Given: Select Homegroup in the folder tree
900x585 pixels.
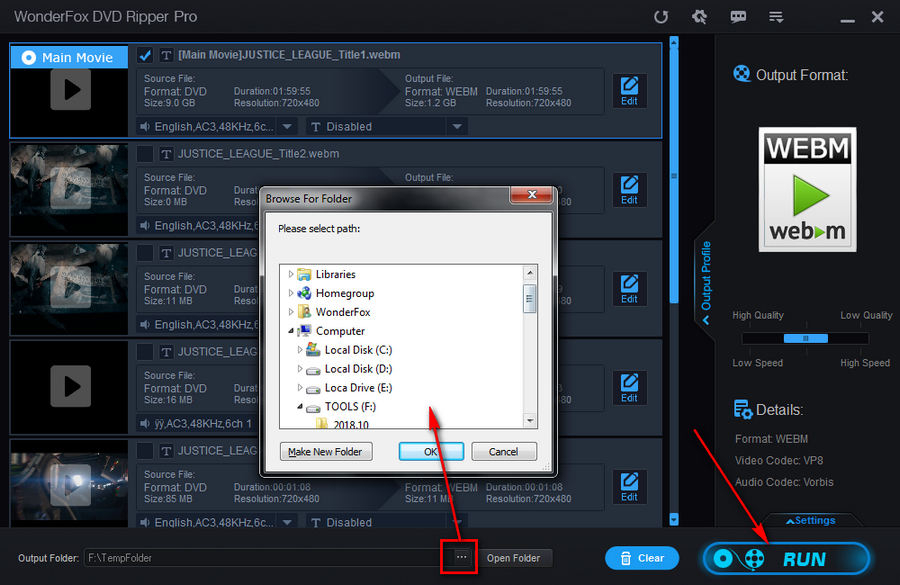Looking at the screenshot, I should click(x=344, y=293).
